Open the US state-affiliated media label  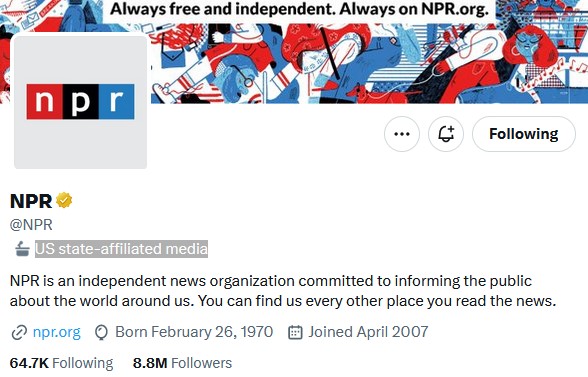coord(121,249)
